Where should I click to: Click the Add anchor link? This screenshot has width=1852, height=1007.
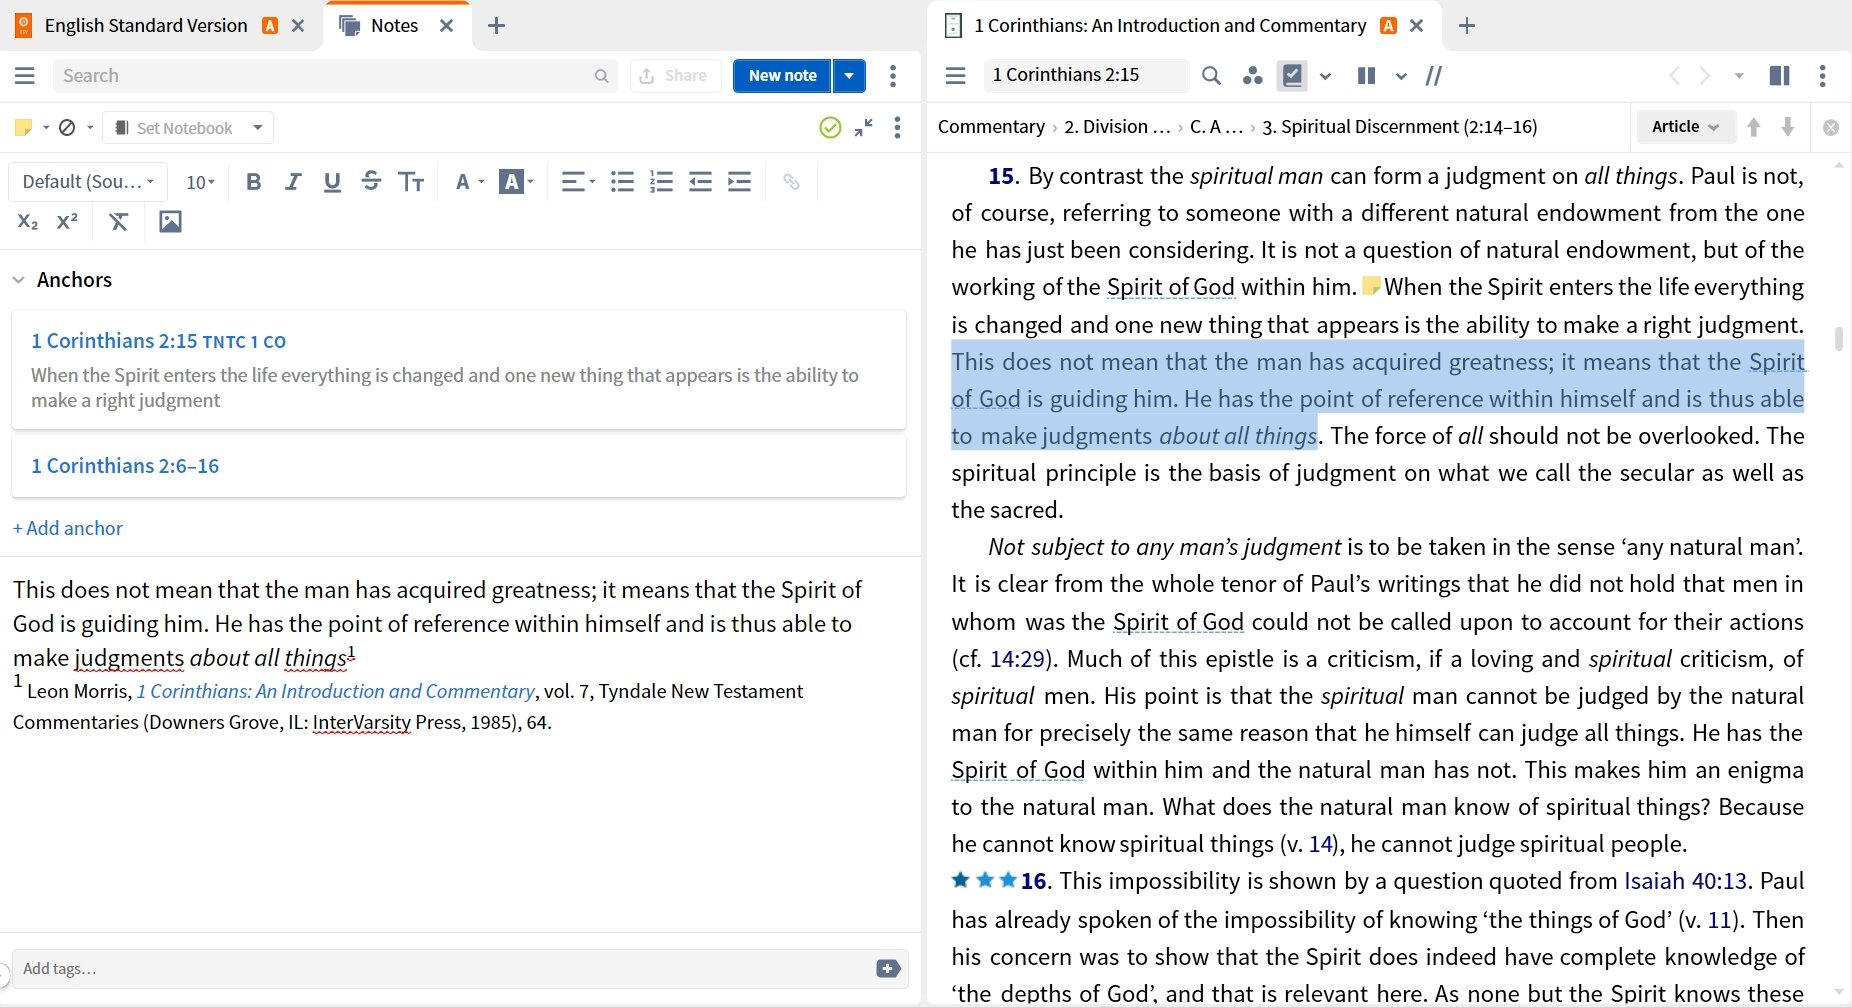coord(68,528)
